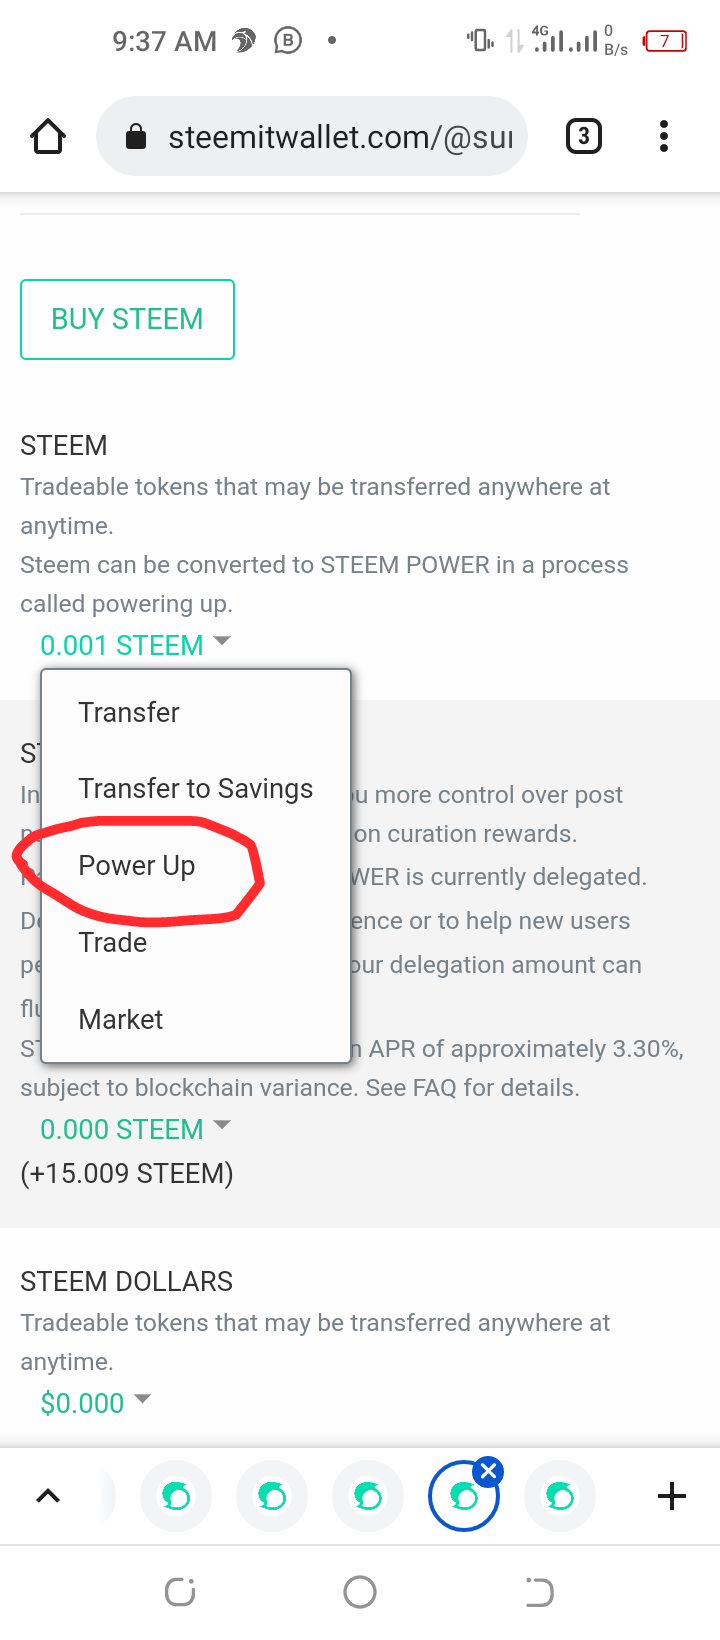Choose Transfer to Savings menu item
720x1640 pixels.
(196, 789)
